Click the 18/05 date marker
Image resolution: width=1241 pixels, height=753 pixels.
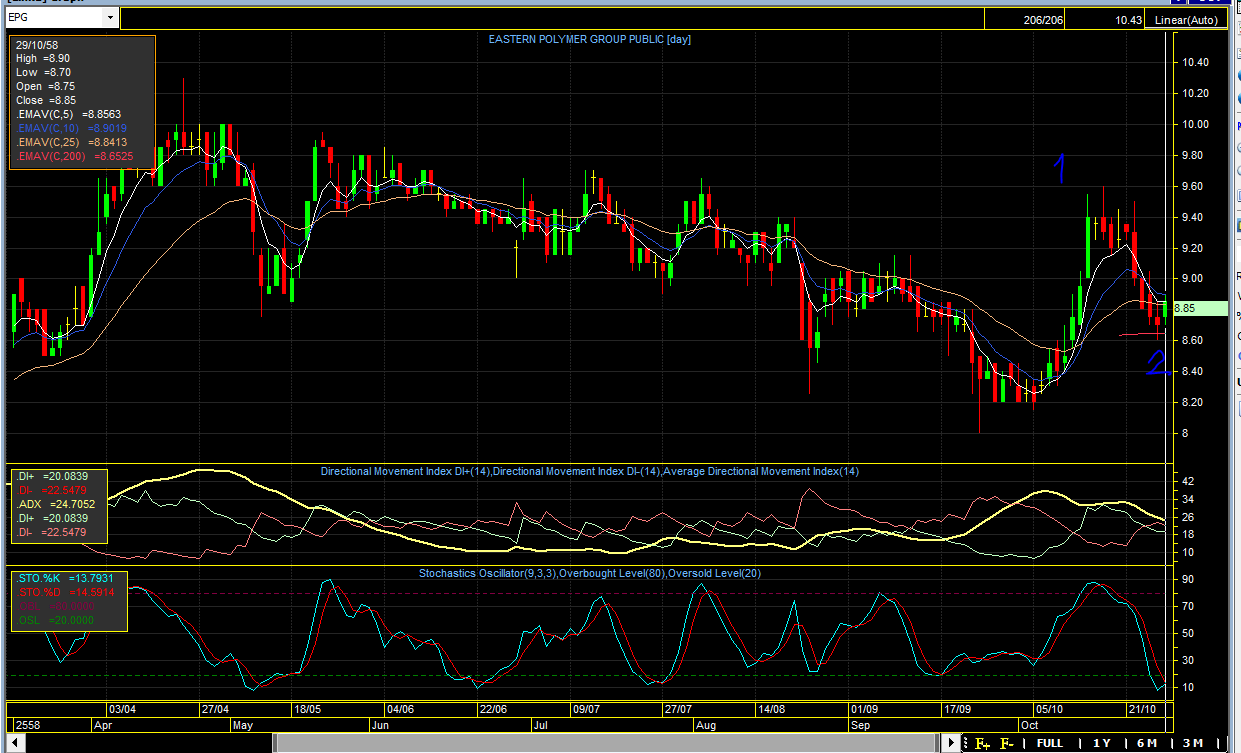coord(307,709)
